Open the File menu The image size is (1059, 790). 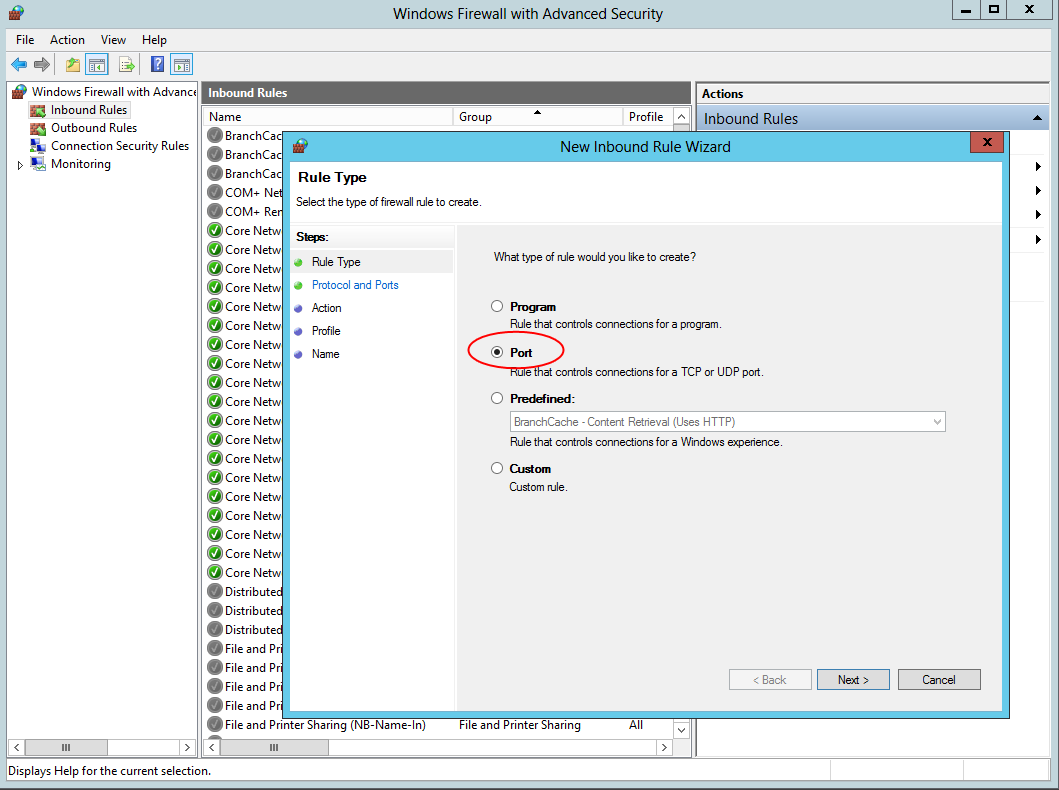[25, 40]
